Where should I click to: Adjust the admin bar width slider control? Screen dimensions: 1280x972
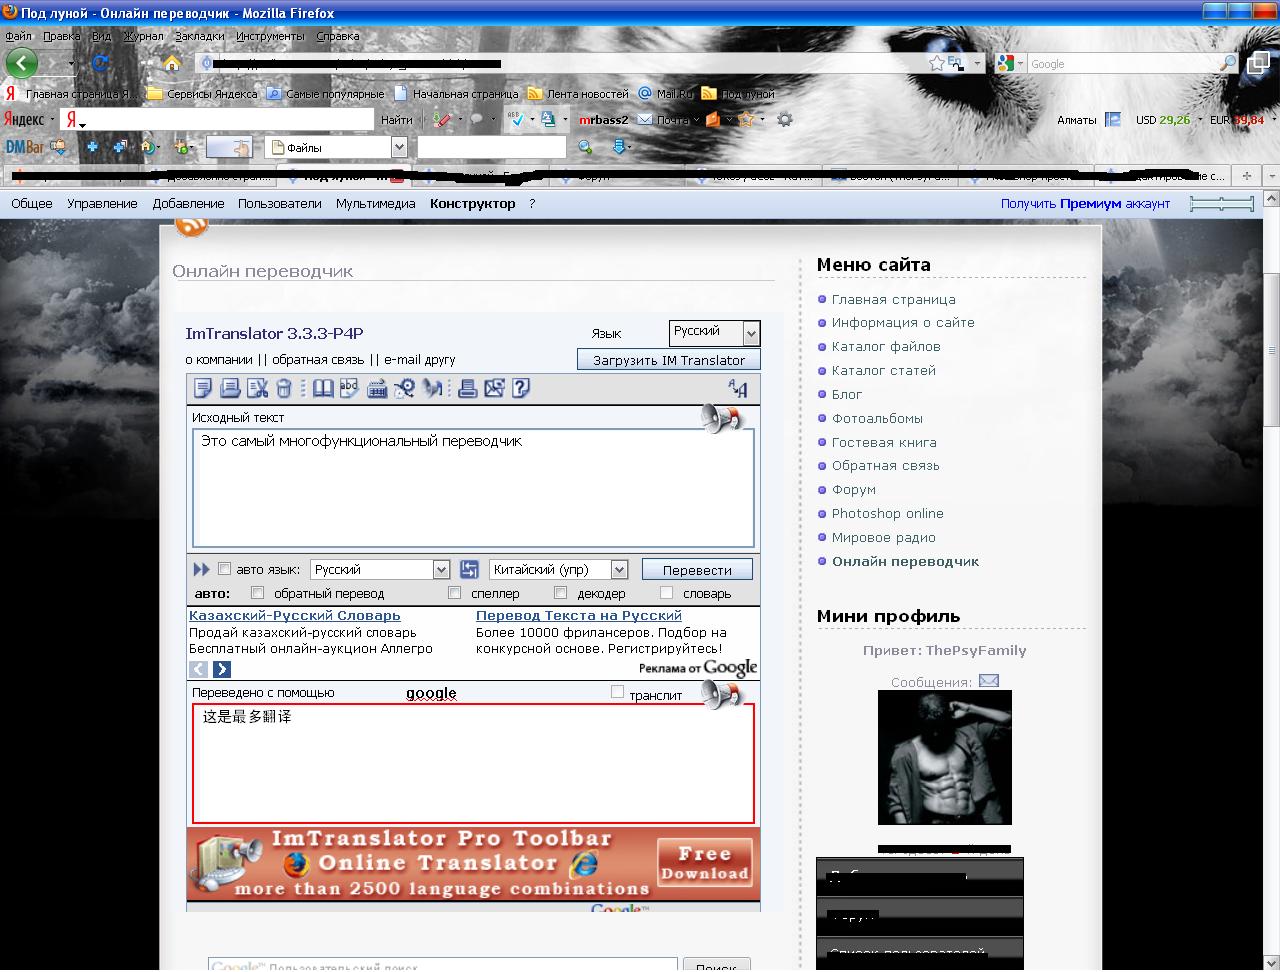[1222, 204]
